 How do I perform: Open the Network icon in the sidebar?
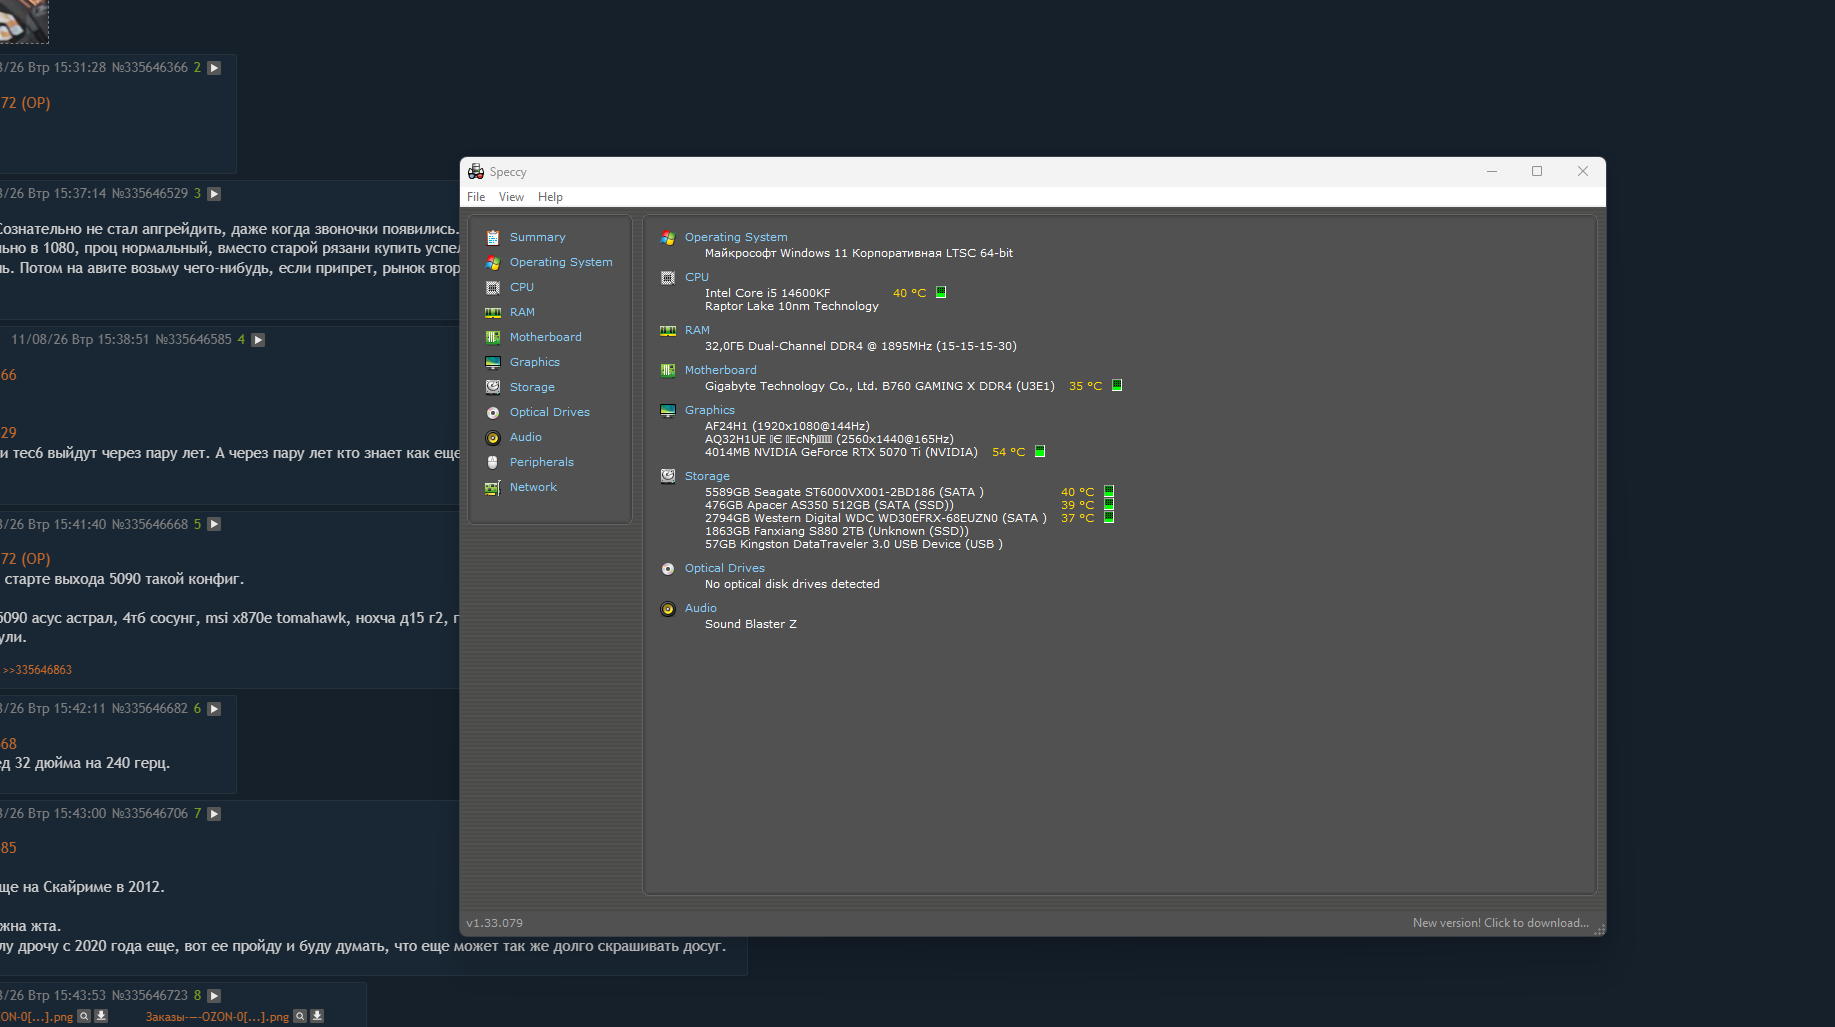point(493,488)
